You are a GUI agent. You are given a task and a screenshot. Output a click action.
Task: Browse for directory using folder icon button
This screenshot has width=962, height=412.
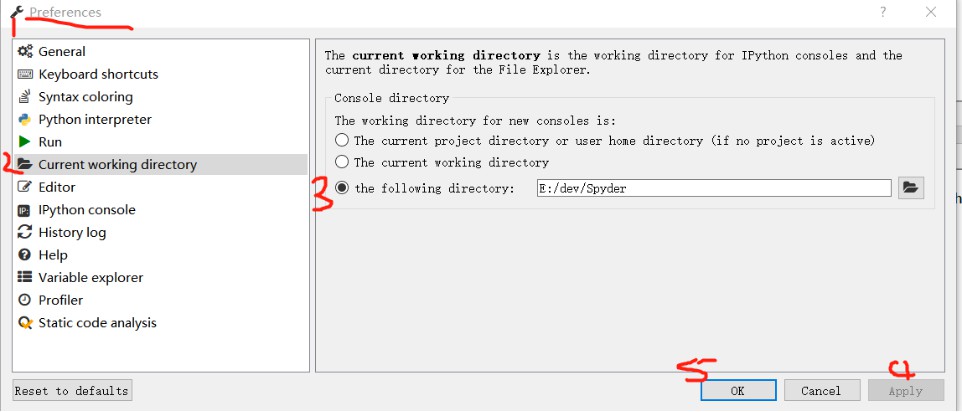click(910, 188)
